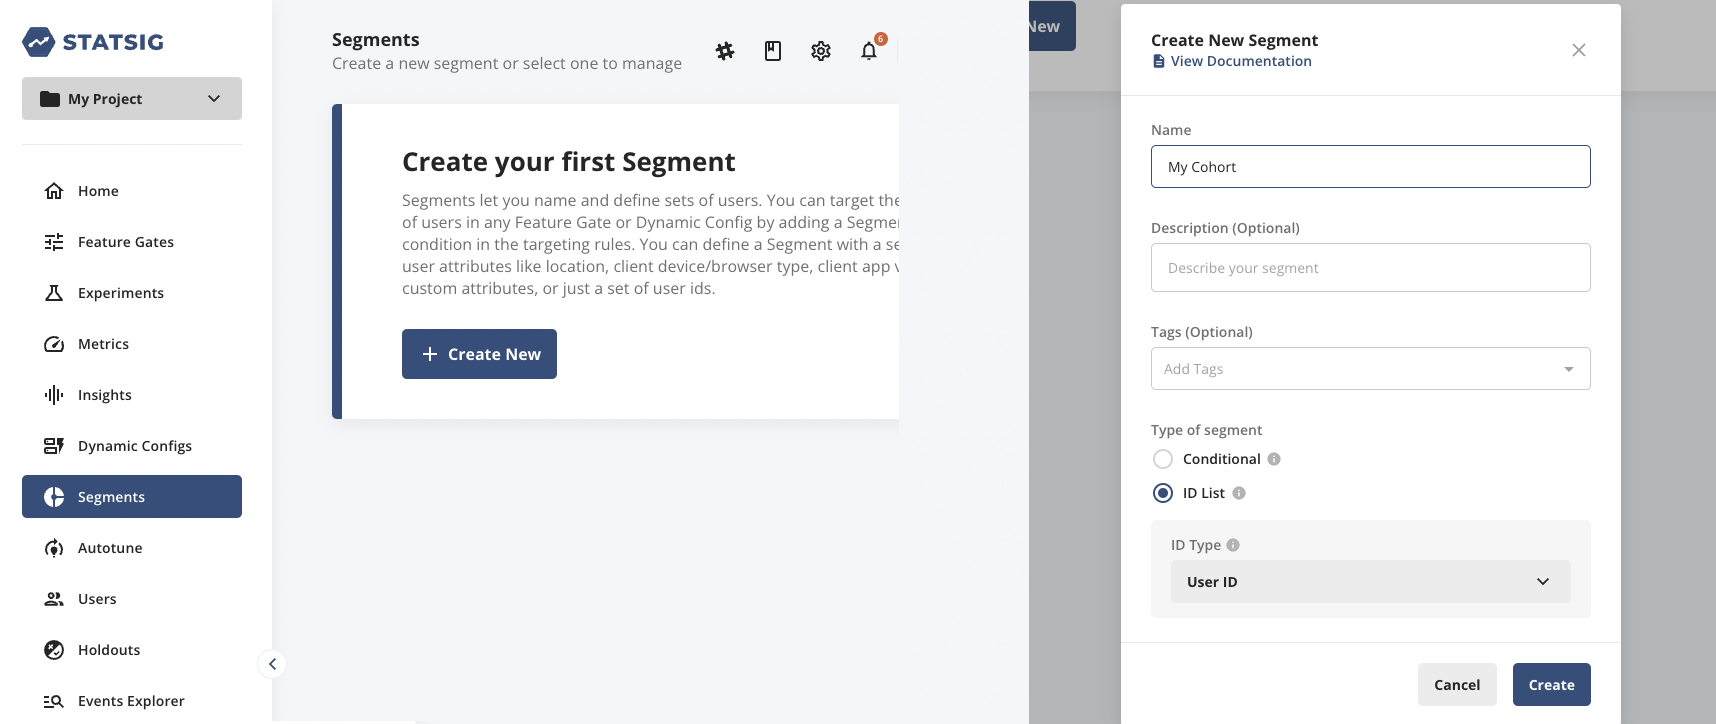This screenshot has width=1716, height=724.
Task: Click the Experiments flask icon
Action: click(54, 293)
